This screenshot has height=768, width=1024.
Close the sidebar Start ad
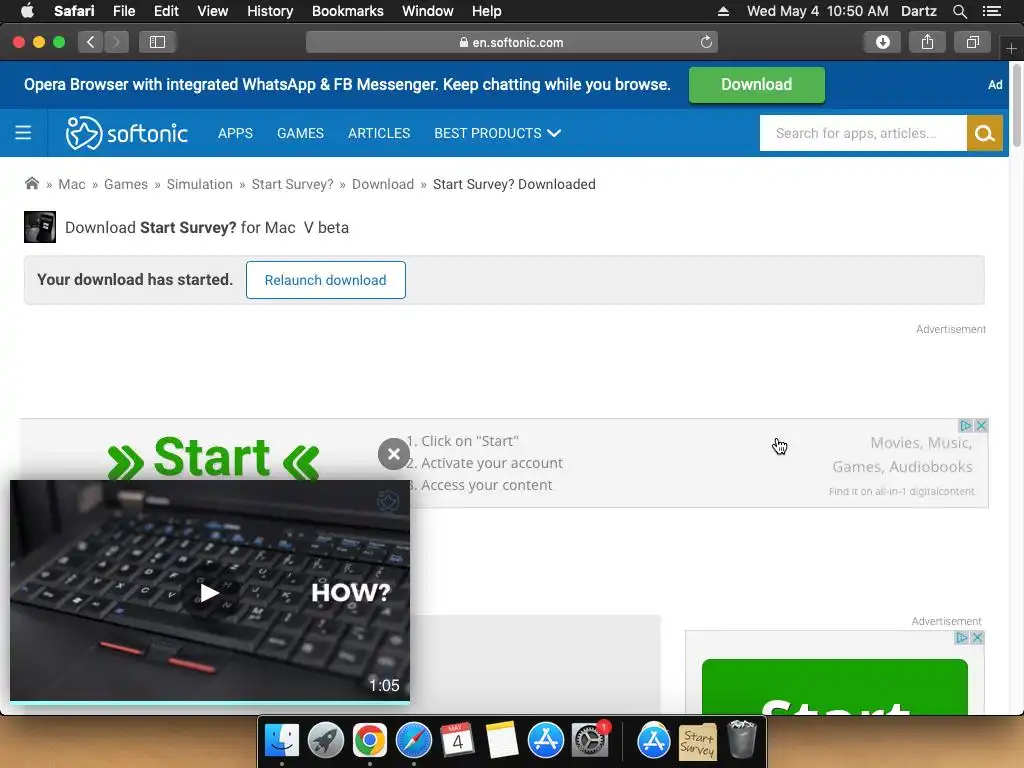[x=977, y=637]
